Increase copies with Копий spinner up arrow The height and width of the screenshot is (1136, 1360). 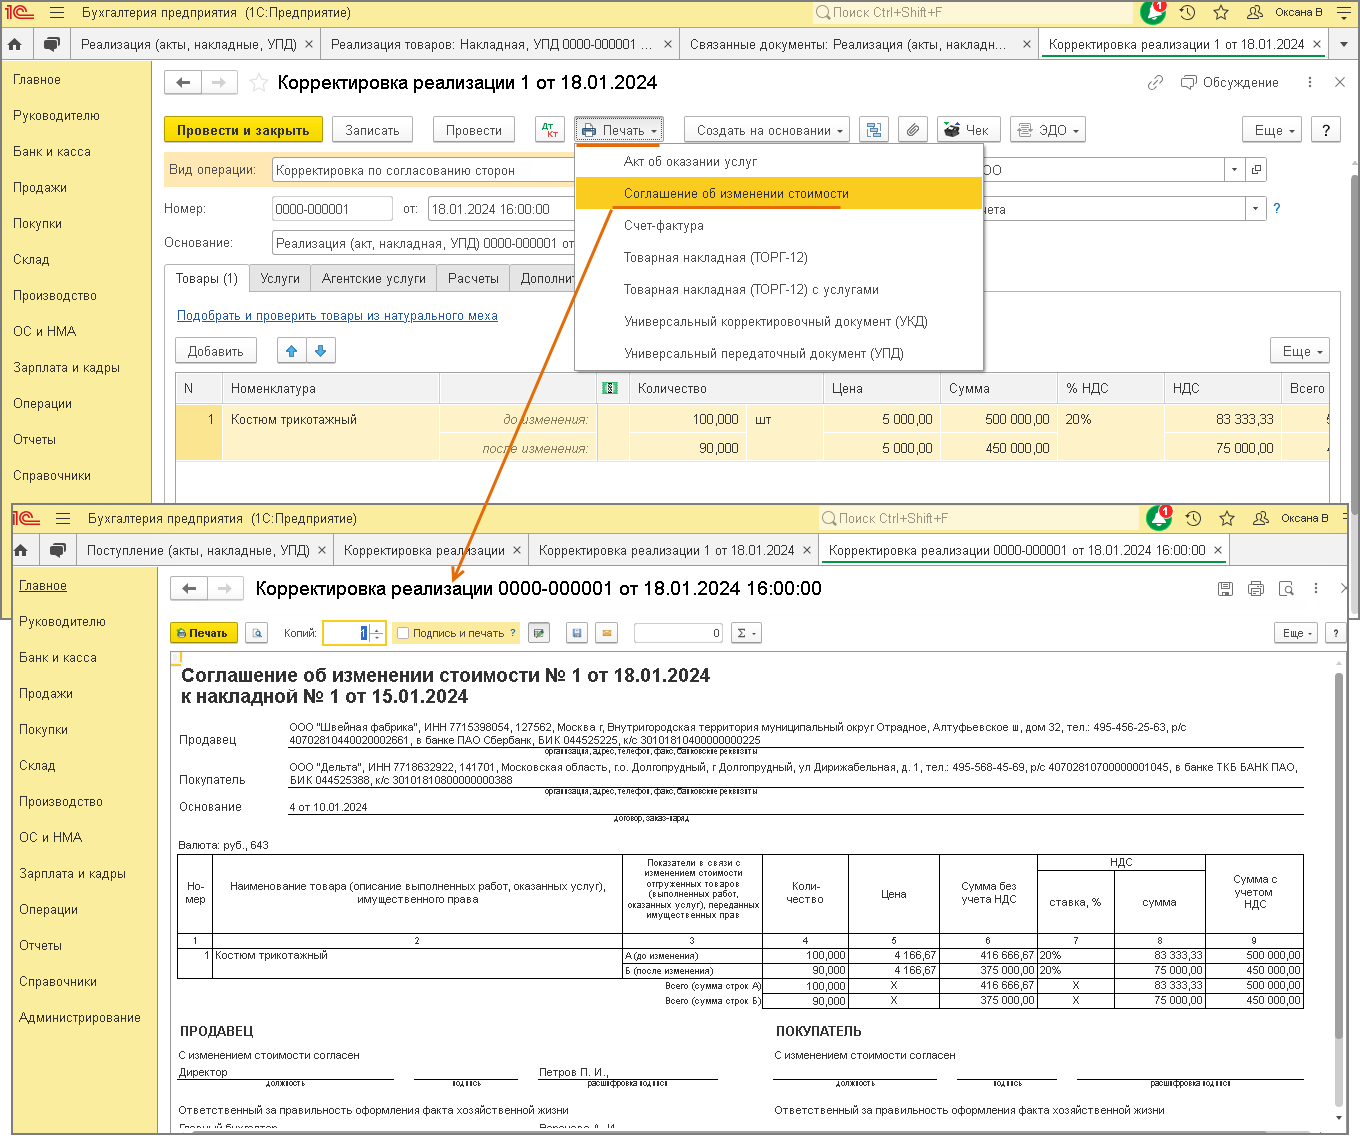coord(376,629)
